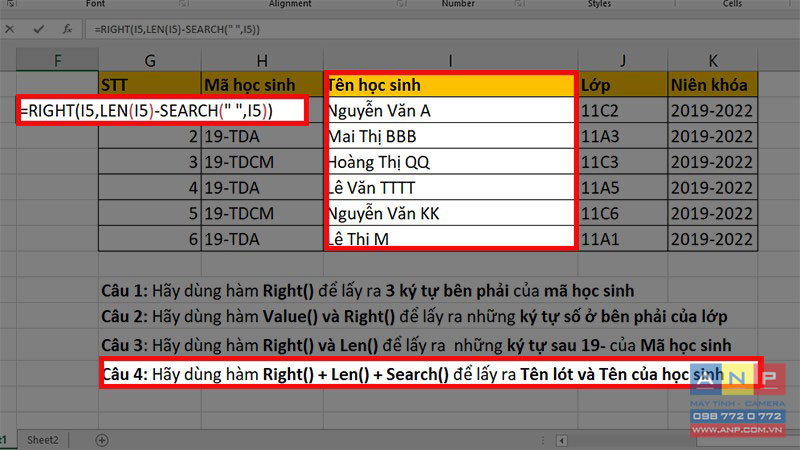Select cell 'Nguyễn Văn A'
This screenshot has height=450, width=800.
(451, 110)
